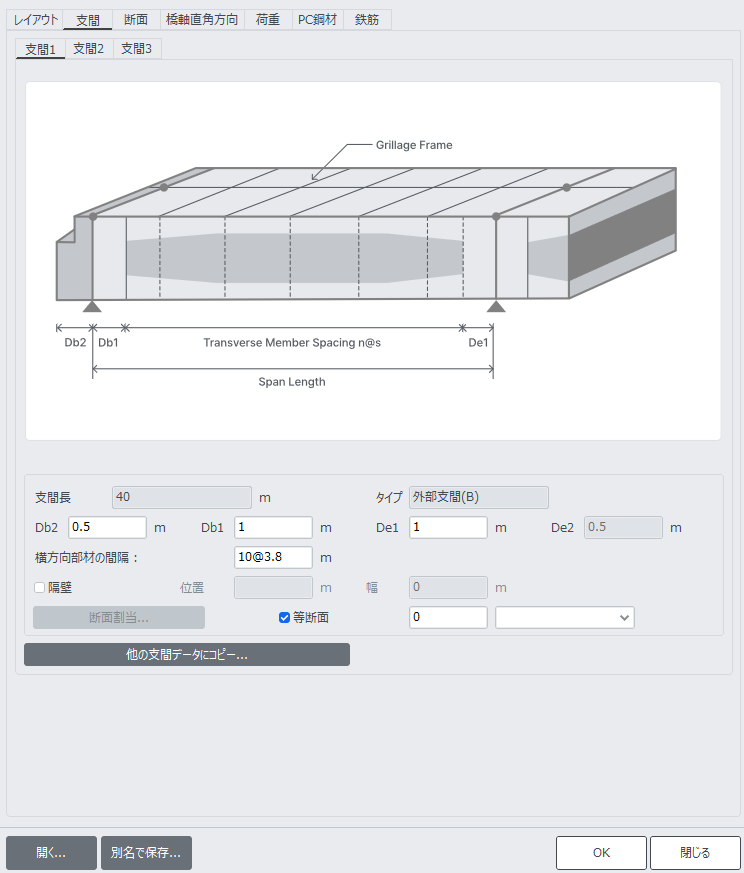Switch to the 支間3 sub-tab

coord(136,49)
